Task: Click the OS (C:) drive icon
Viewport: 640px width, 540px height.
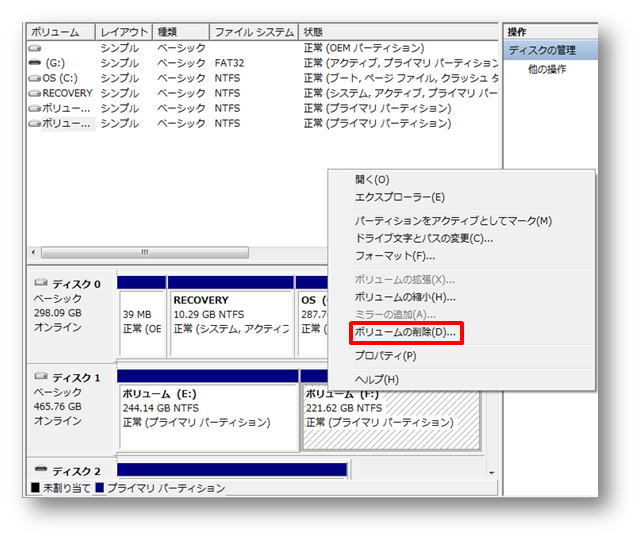Action: 35,78
